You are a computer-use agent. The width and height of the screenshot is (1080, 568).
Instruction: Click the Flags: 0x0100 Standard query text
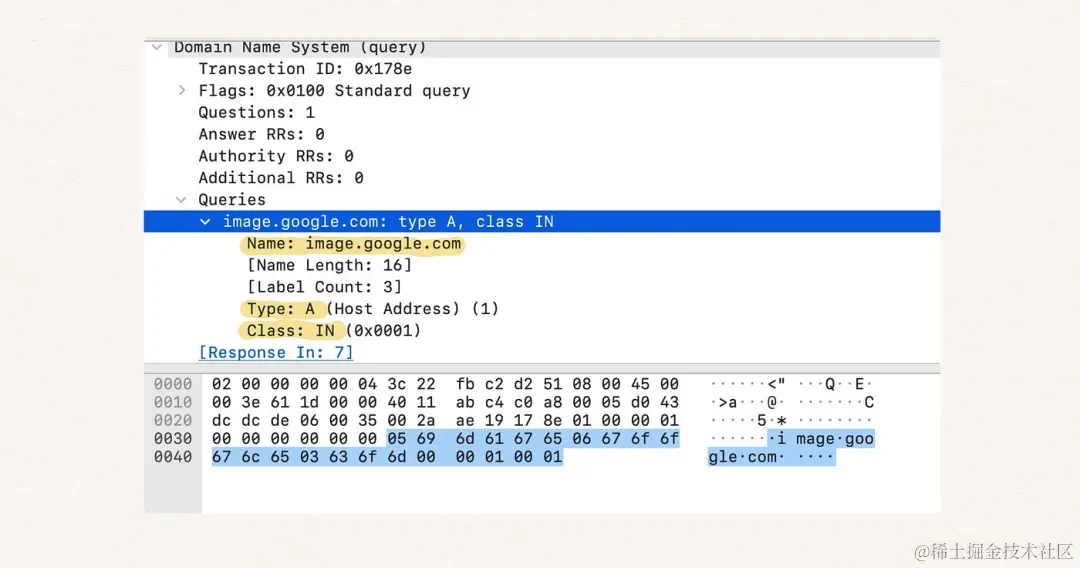point(334,91)
